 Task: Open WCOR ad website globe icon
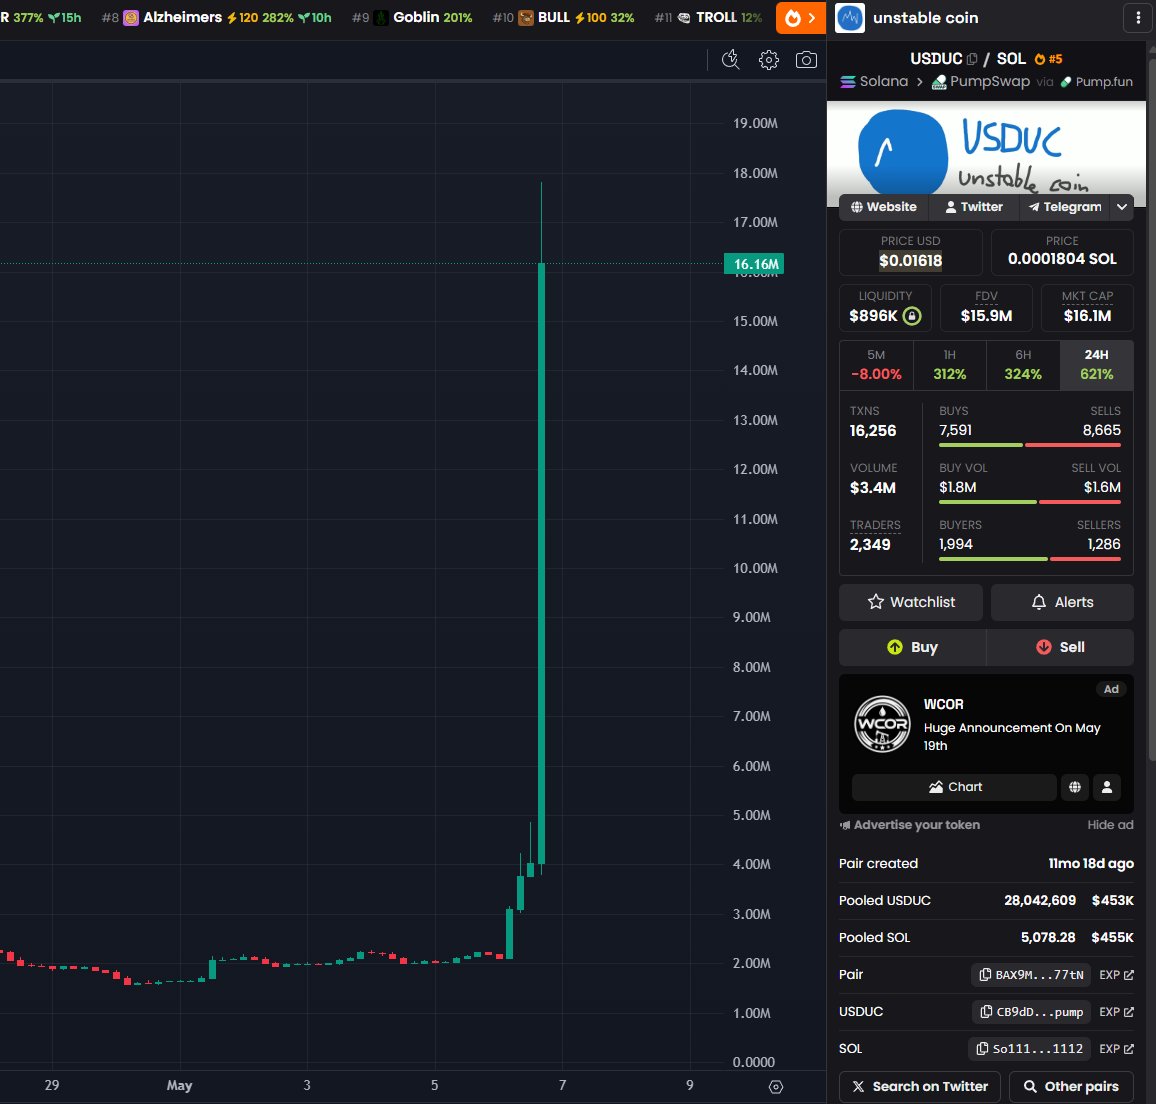click(1075, 787)
